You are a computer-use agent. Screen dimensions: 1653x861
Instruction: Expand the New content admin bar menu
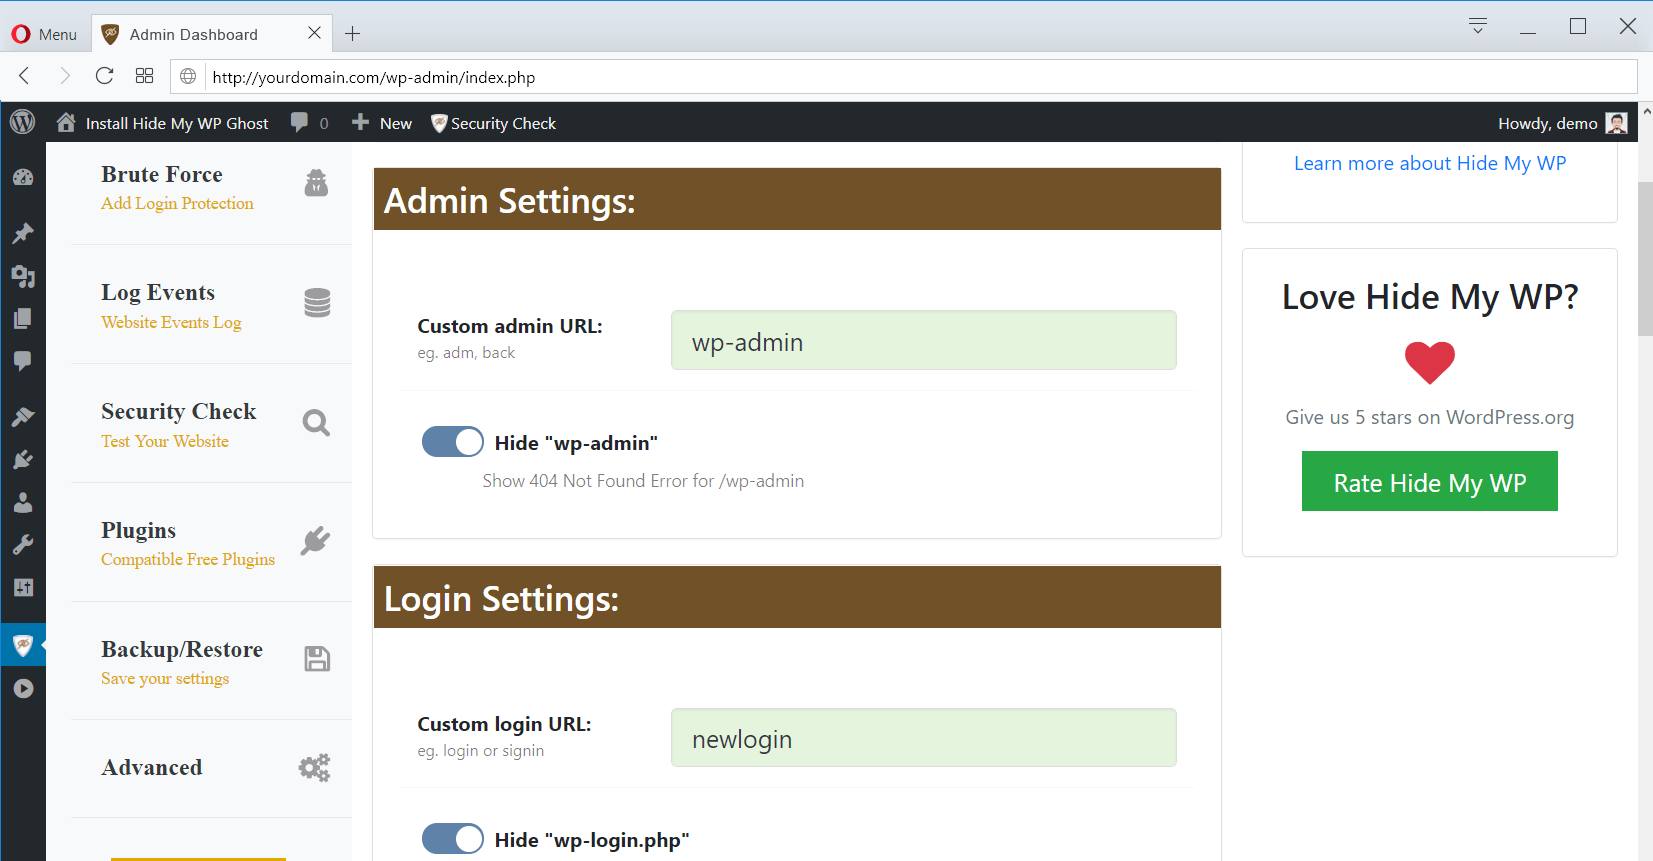click(382, 123)
